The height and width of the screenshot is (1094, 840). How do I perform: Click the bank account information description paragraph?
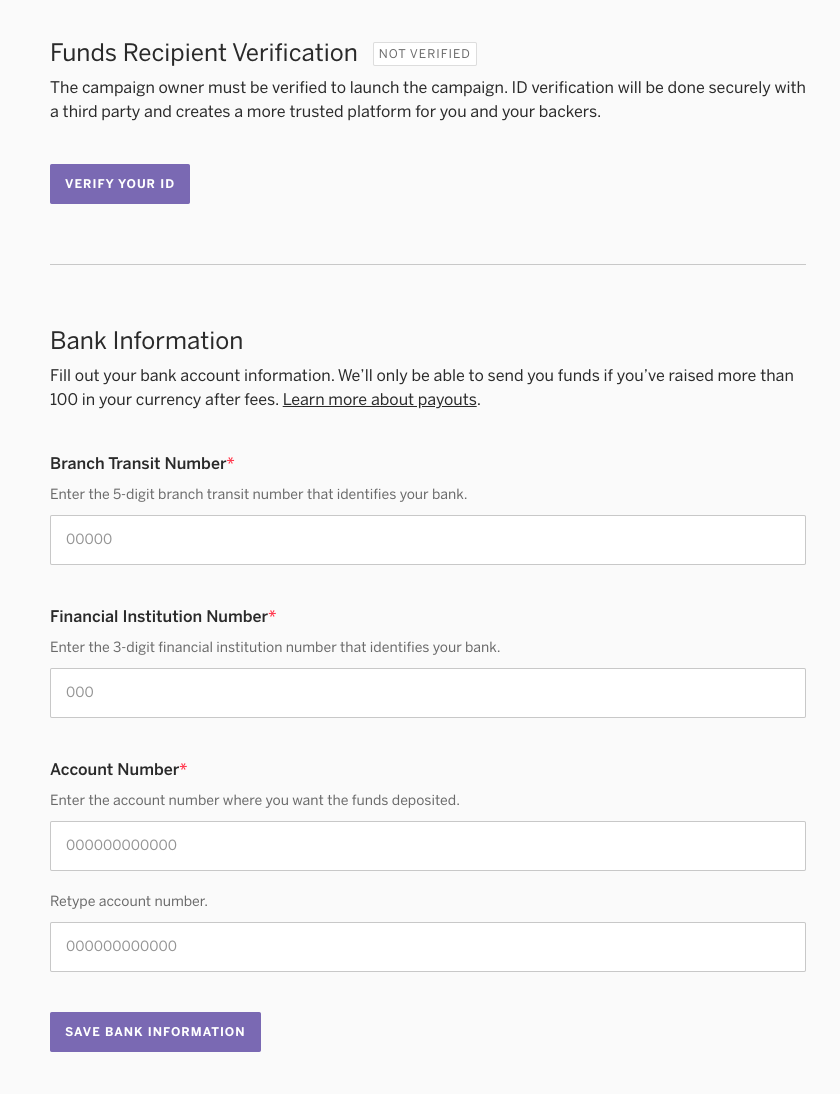pos(422,388)
